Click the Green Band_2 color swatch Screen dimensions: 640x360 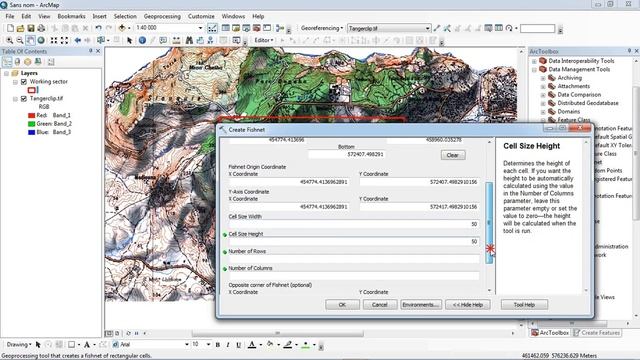pyautogui.click(x=31, y=124)
